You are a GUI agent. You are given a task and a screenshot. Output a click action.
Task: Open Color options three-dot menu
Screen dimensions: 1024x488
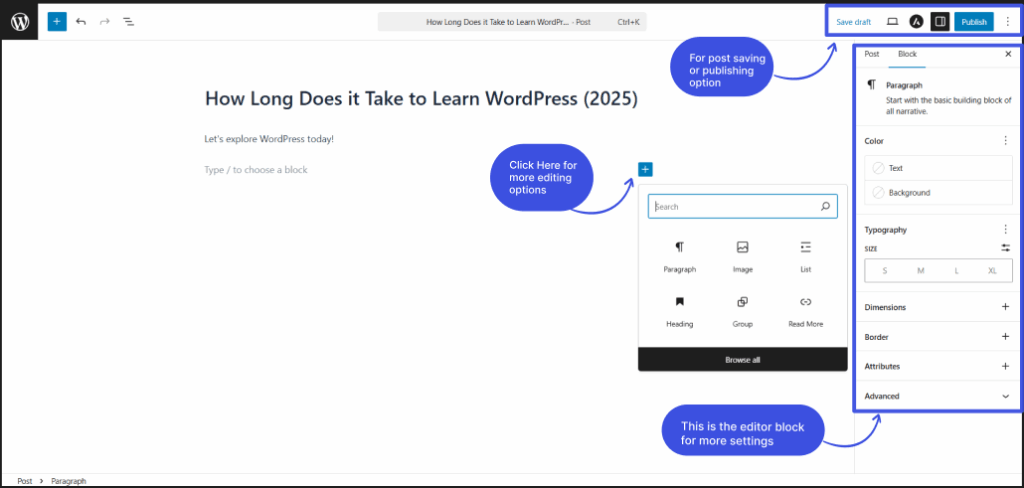point(1005,140)
